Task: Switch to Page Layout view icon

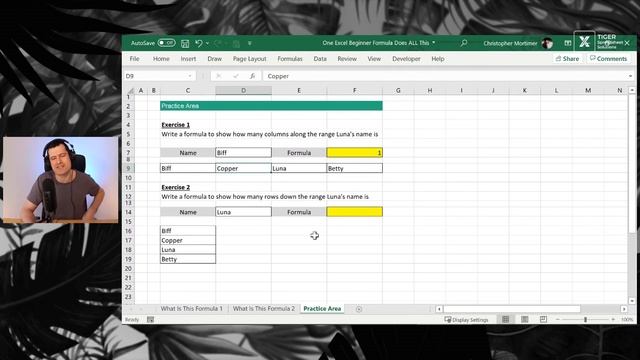Action: click(524, 320)
